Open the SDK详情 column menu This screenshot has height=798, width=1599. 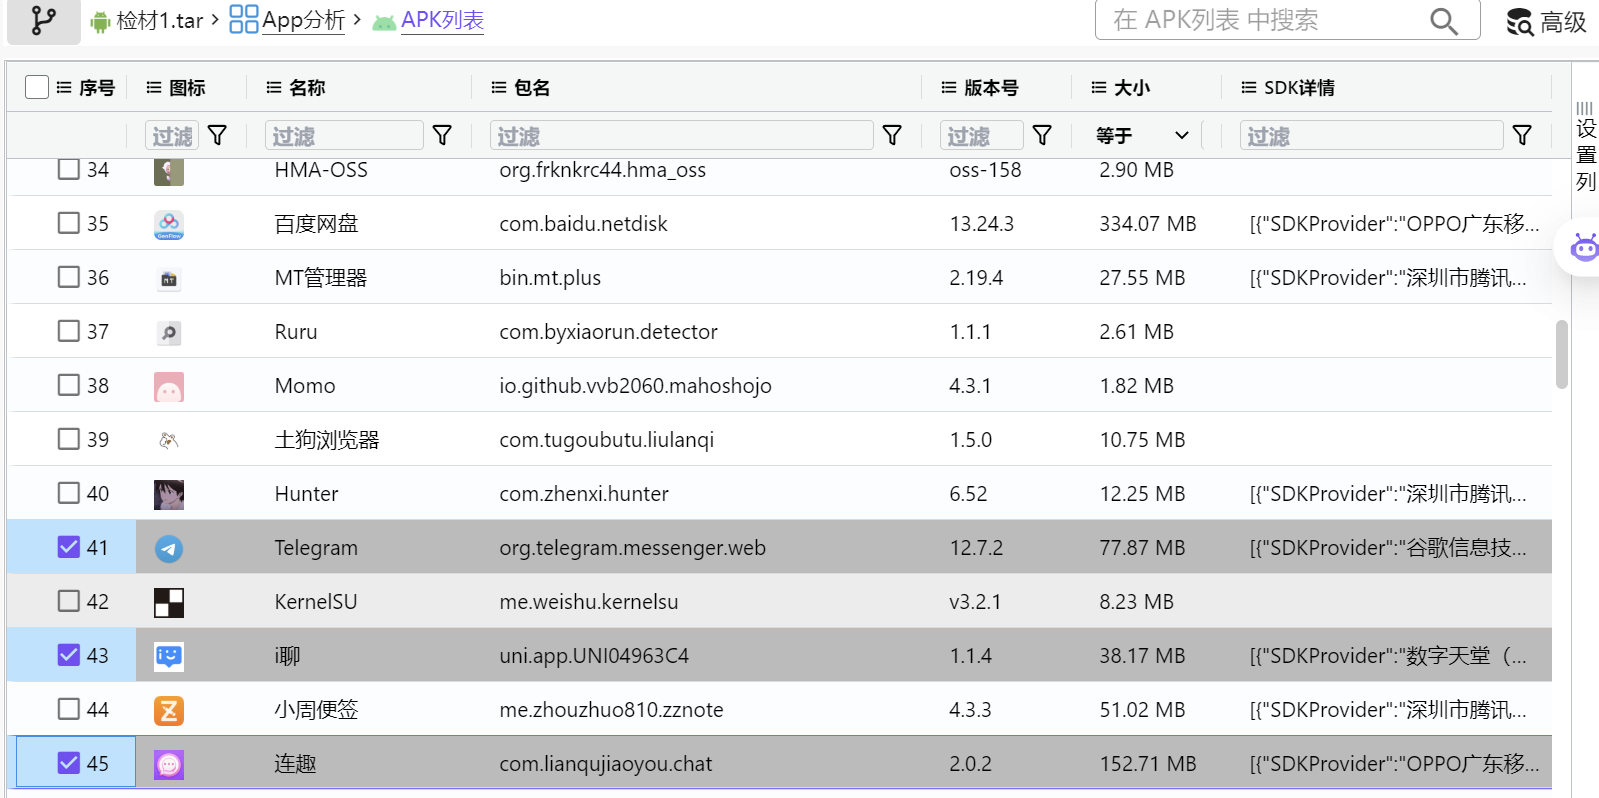pos(1249,87)
